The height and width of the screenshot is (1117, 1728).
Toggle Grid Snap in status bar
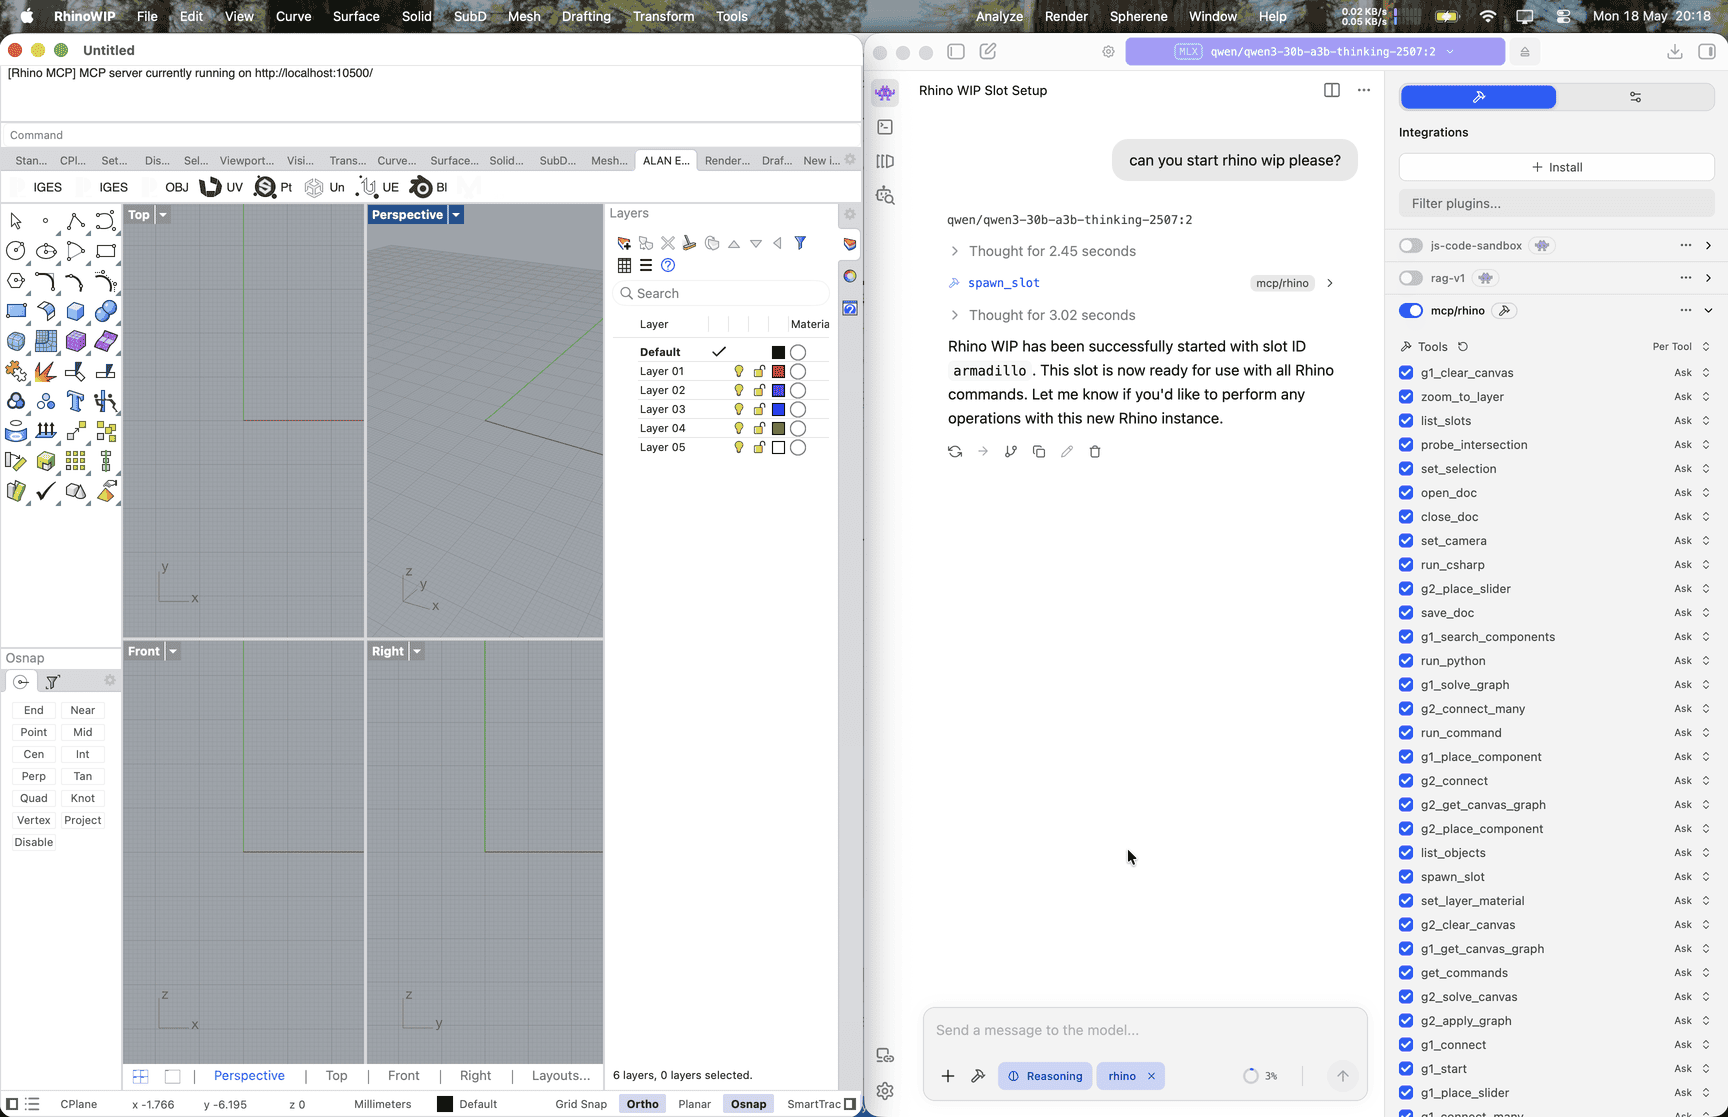tap(581, 1104)
